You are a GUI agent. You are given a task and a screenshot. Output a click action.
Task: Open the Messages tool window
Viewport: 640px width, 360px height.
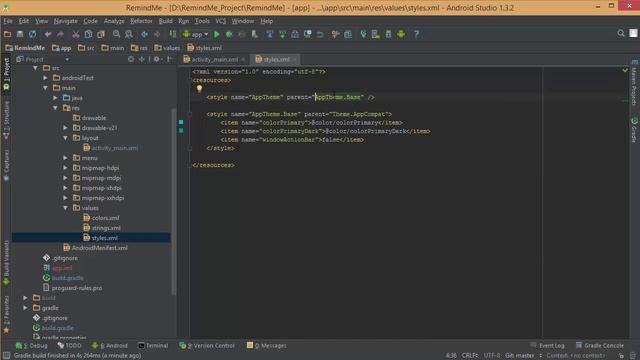pyautogui.click(x=267, y=345)
